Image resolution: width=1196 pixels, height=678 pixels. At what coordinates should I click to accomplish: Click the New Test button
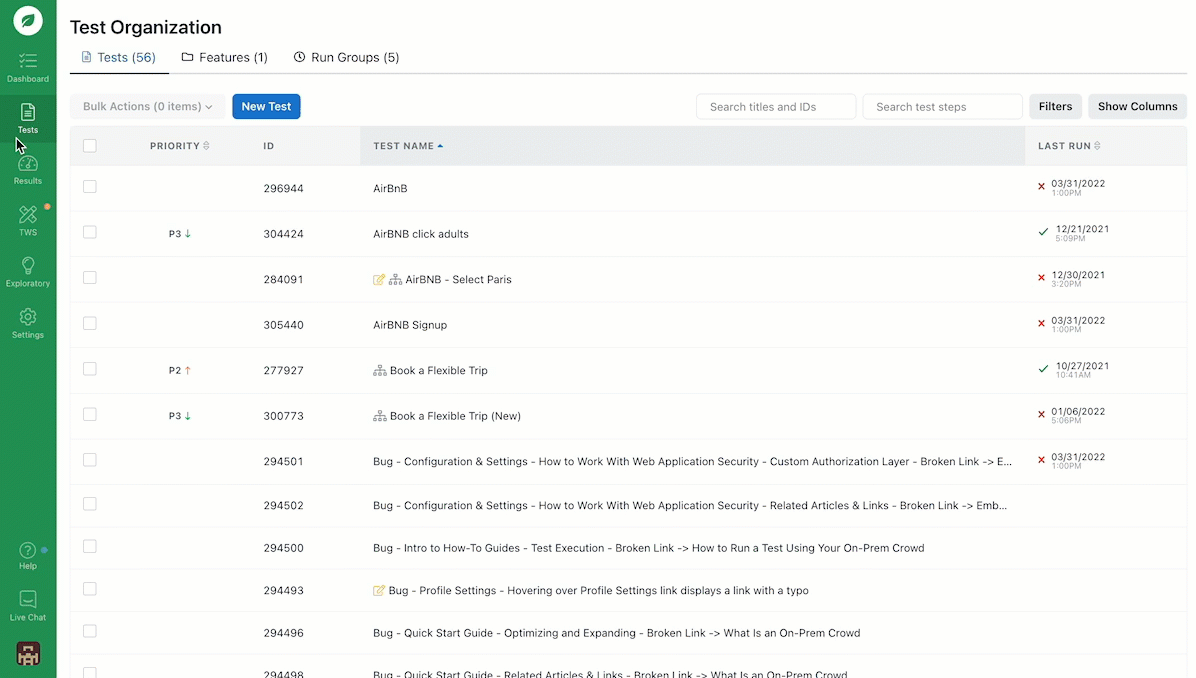(x=266, y=107)
